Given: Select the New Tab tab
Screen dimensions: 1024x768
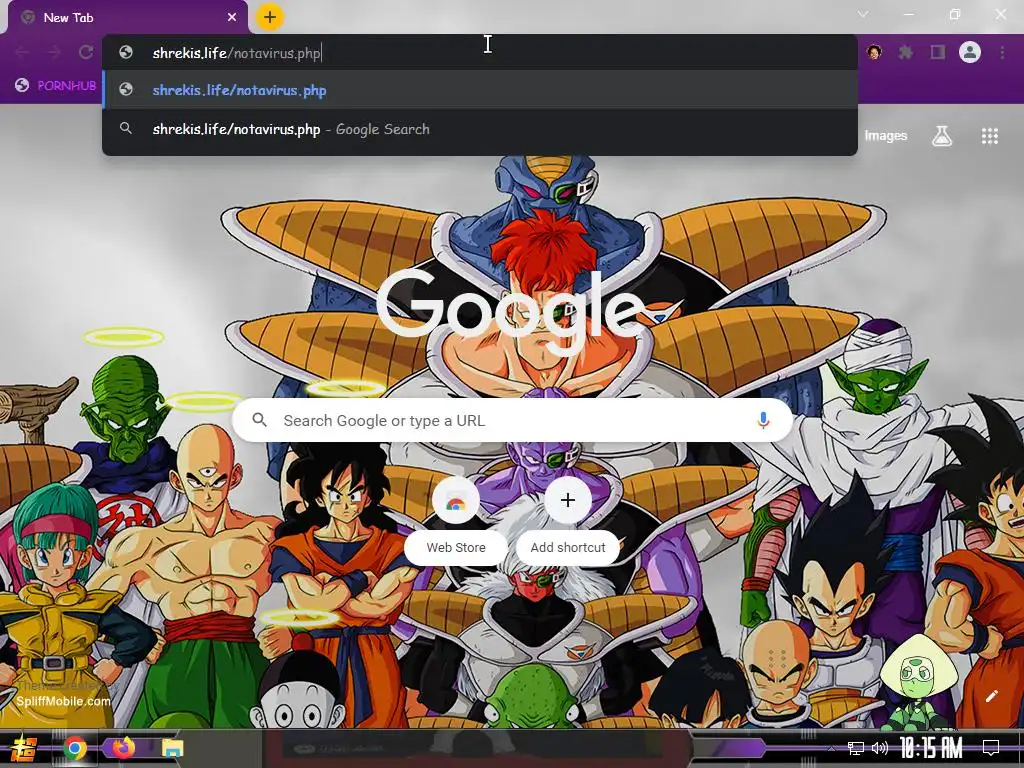Looking at the screenshot, I should point(127,18).
